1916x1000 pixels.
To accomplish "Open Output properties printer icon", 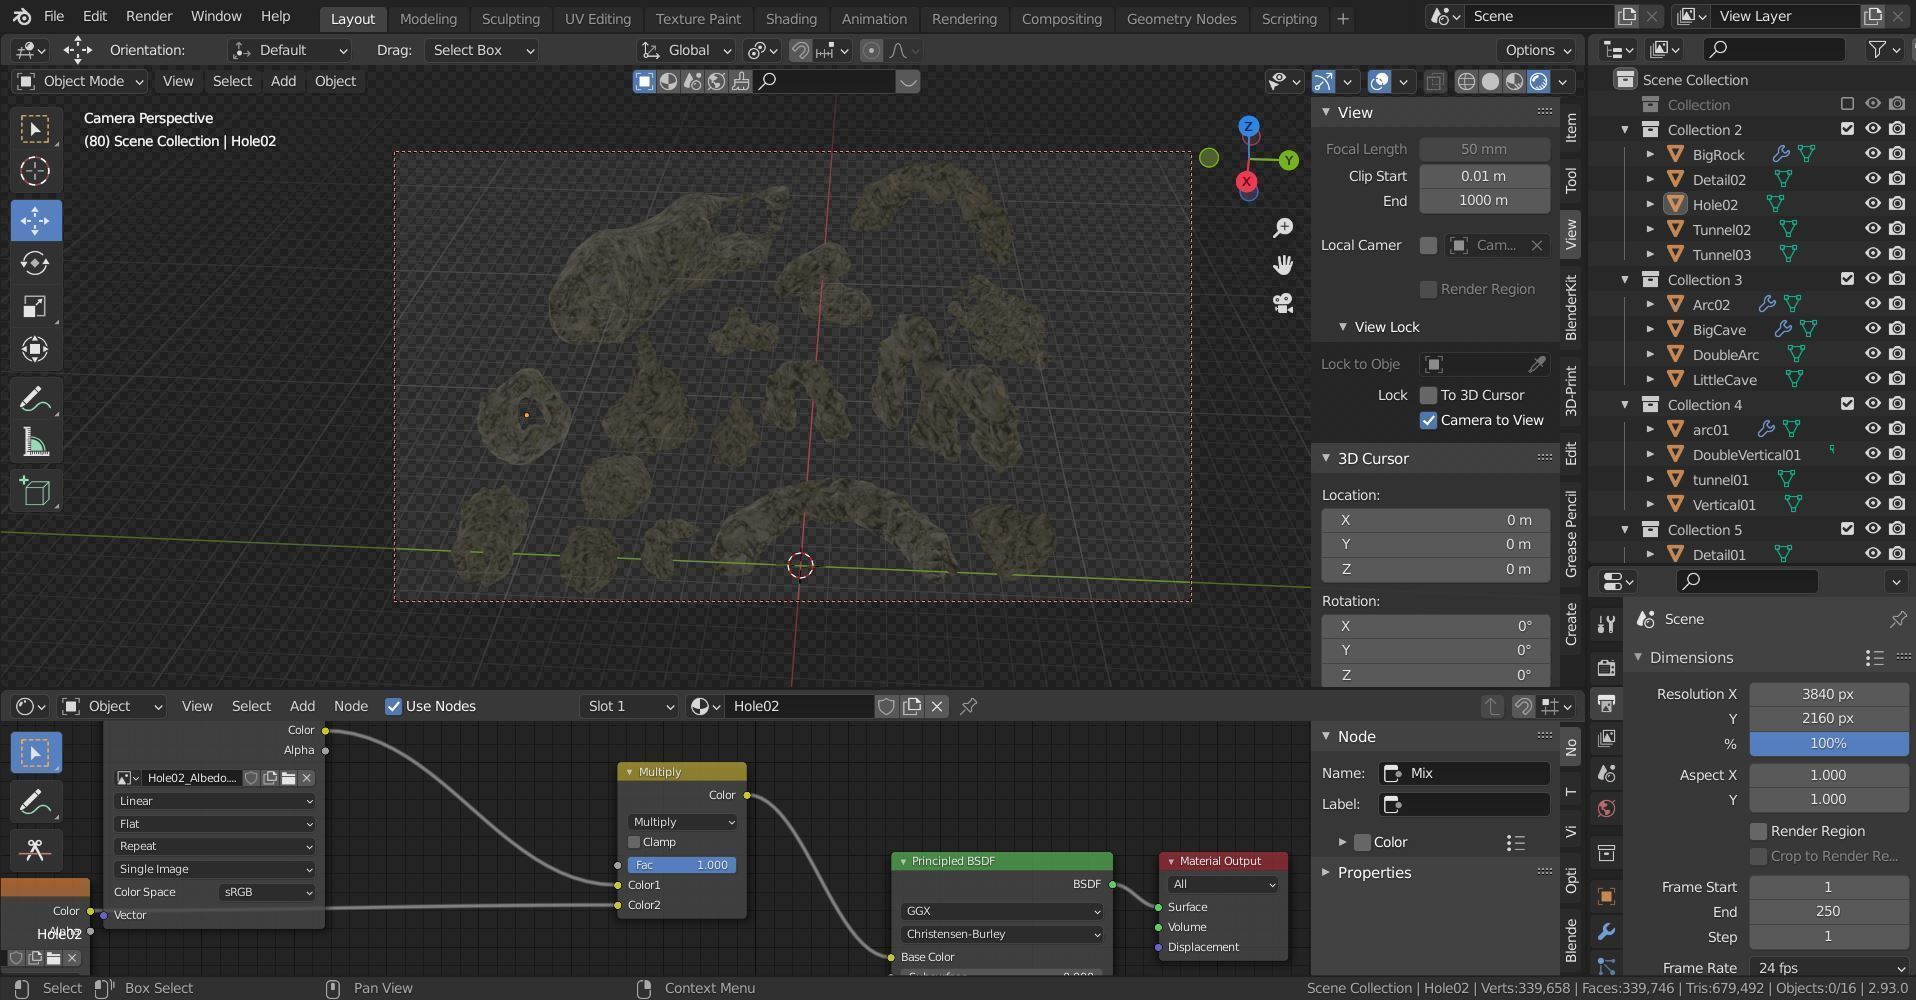I will click(1606, 702).
